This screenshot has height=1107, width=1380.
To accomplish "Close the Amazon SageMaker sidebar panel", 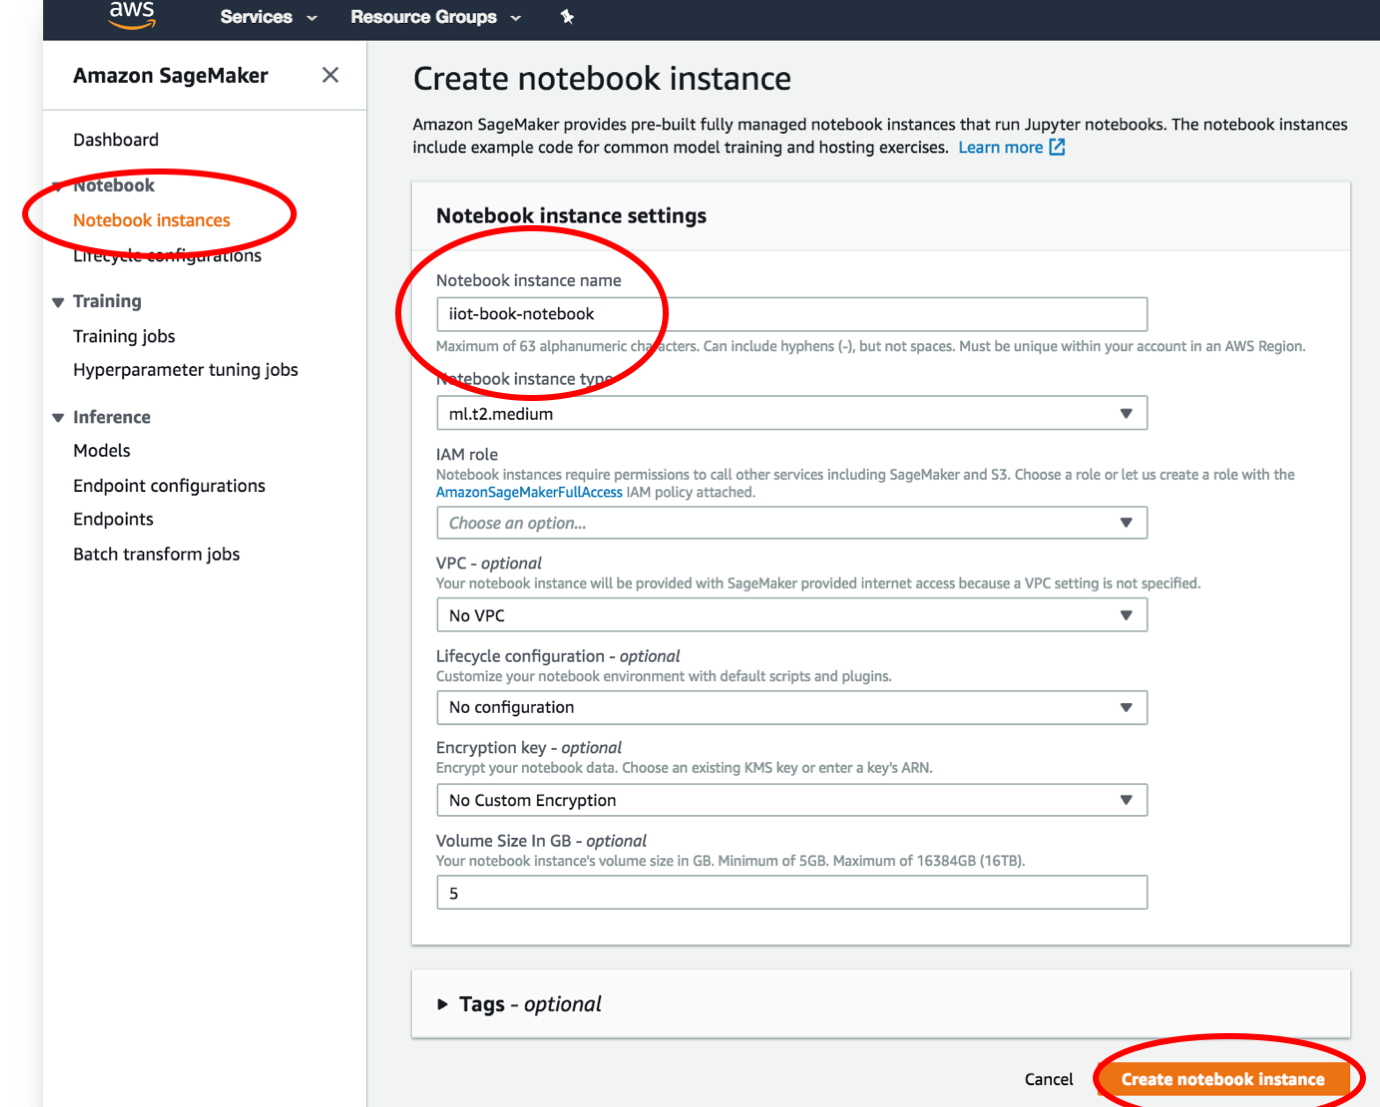I will [330, 75].
